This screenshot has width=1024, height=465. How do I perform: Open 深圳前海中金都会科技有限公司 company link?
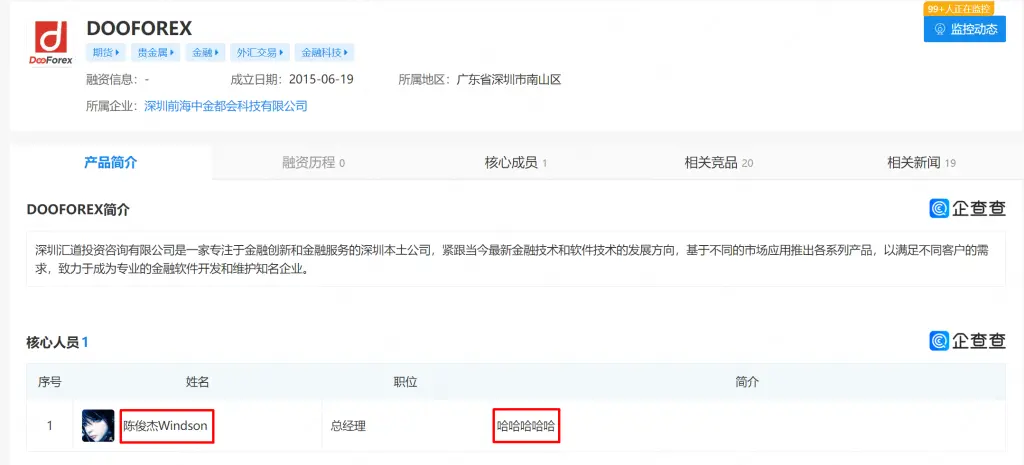tap(225, 106)
